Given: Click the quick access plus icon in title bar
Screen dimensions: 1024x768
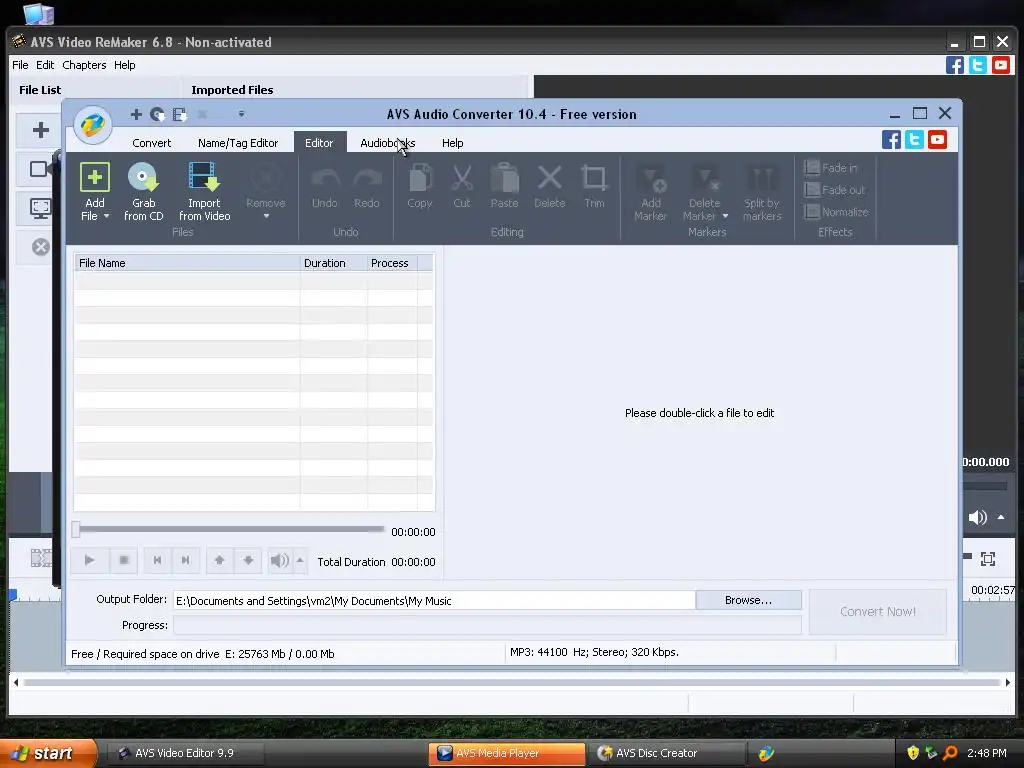Looking at the screenshot, I should [x=136, y=114].
